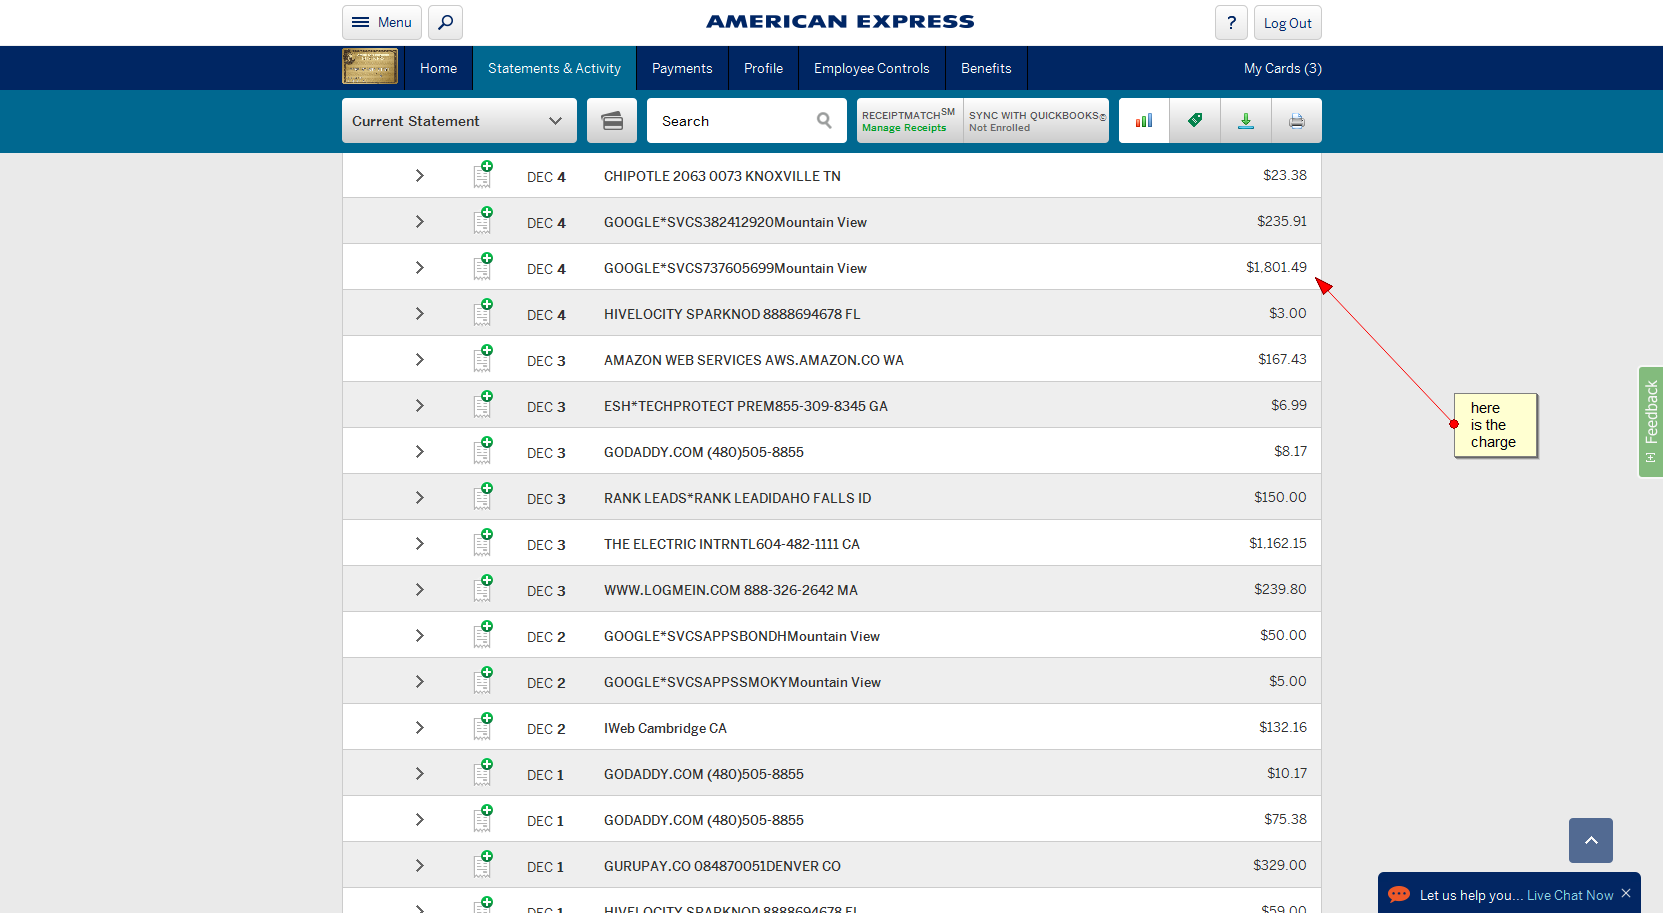Add receipt for Amazon Web Services charge

point(483,359)
